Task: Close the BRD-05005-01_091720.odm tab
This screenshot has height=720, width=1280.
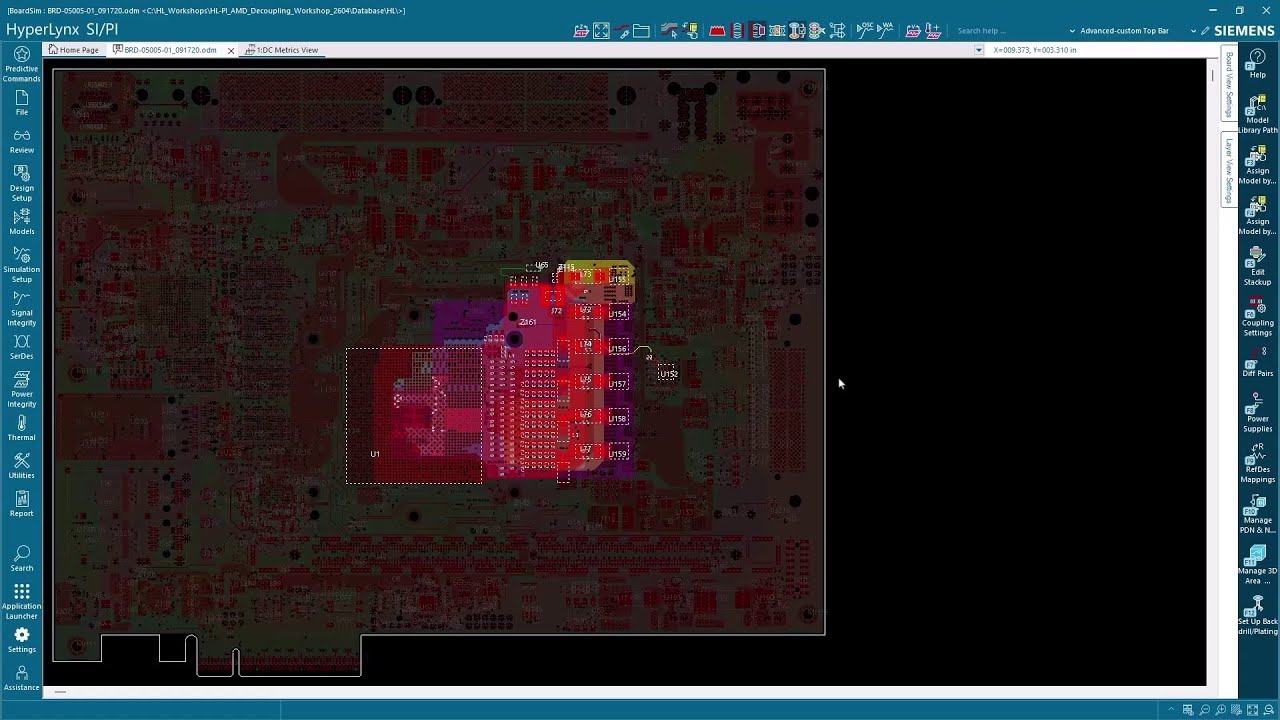Action: [231, 50]
